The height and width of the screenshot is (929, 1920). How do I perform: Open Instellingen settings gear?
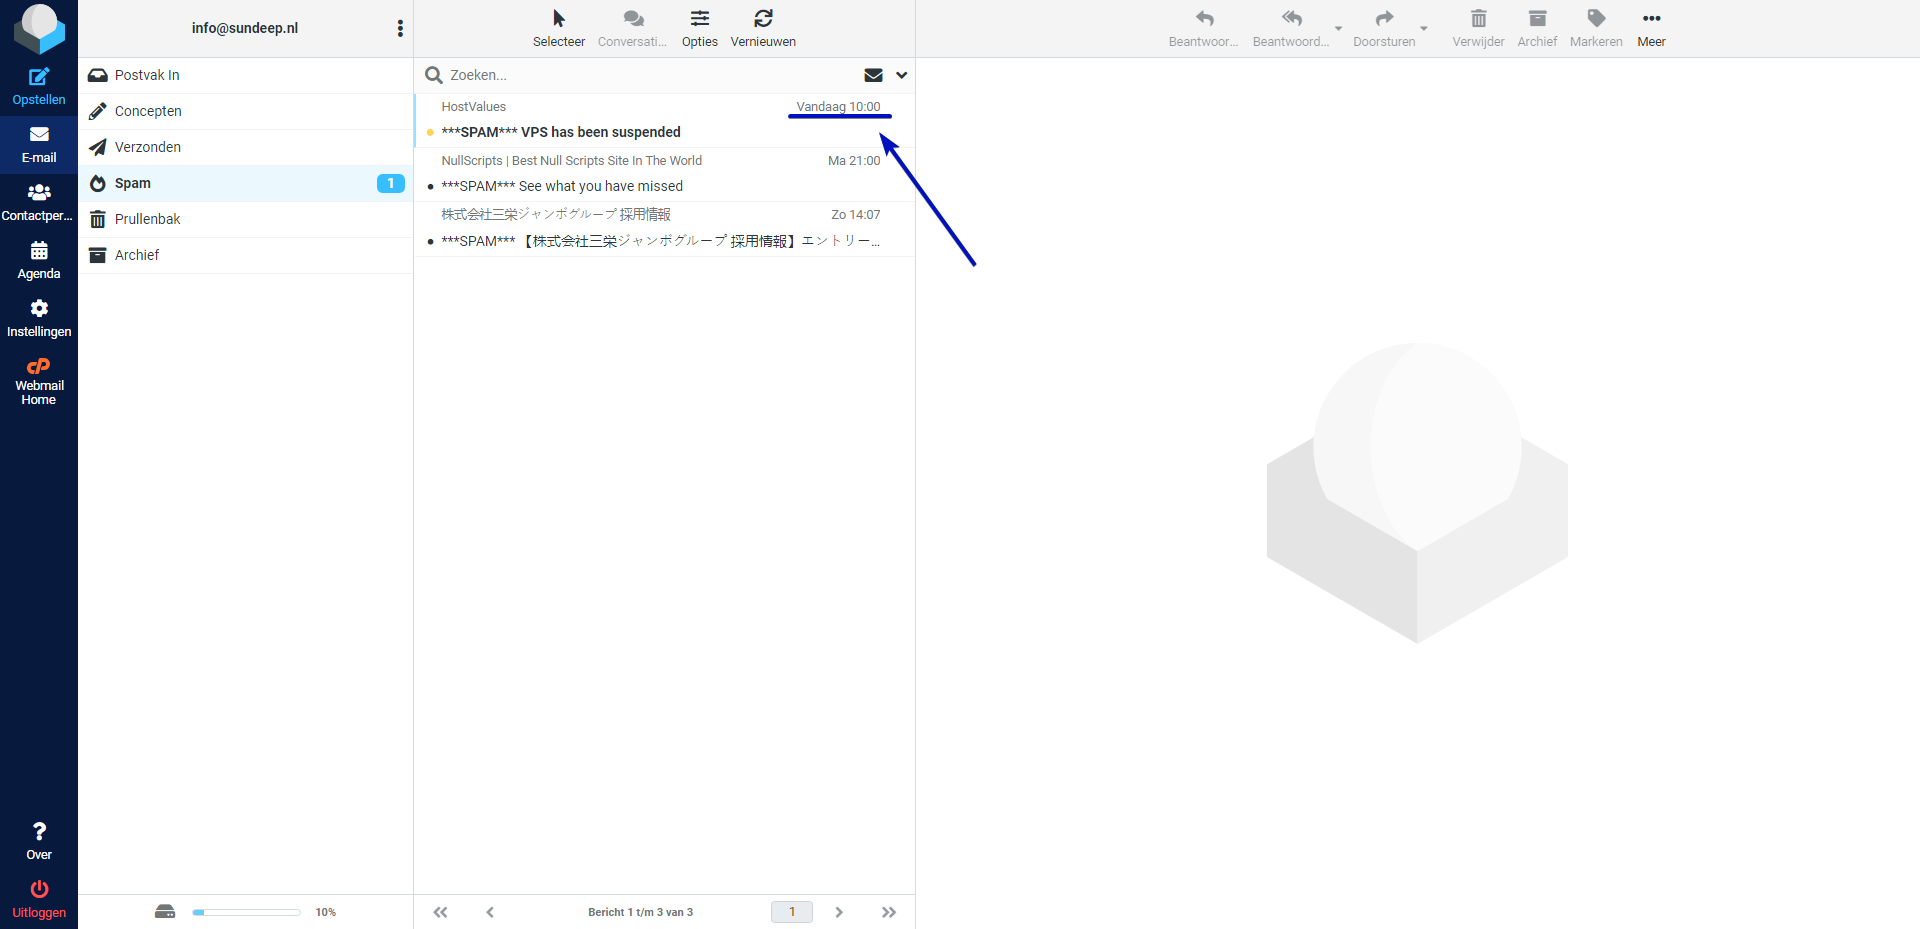coord(39,309)
